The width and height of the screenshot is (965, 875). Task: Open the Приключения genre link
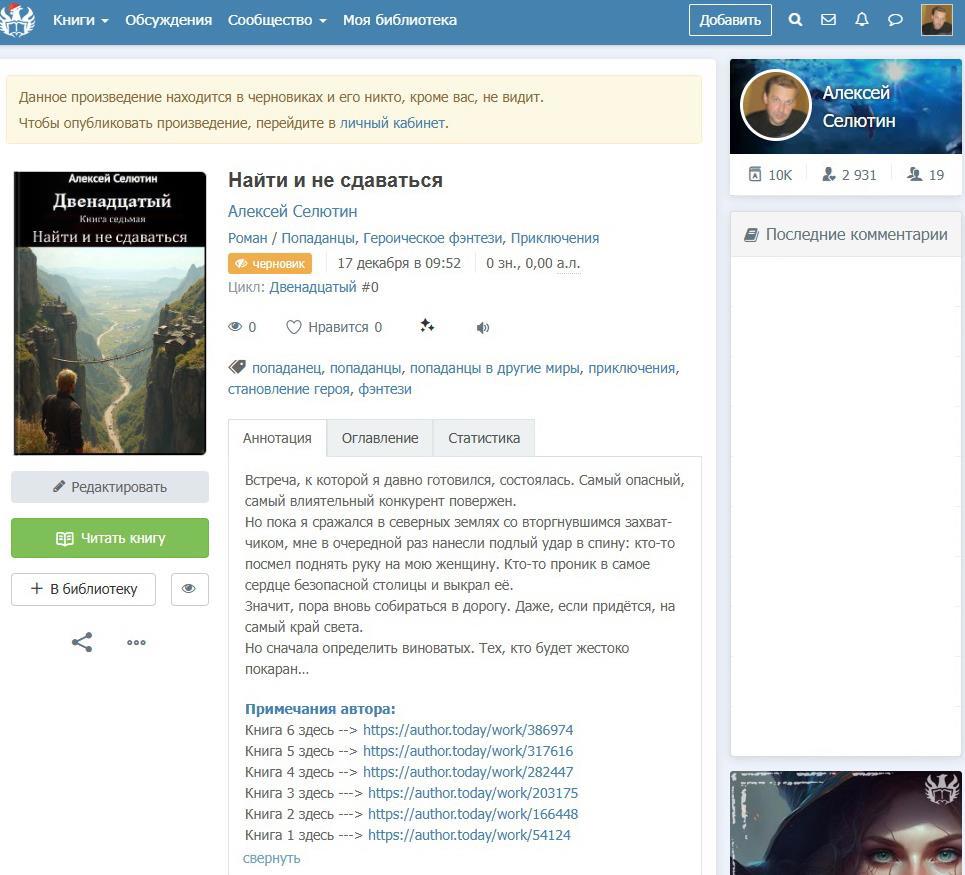[555, 238]
